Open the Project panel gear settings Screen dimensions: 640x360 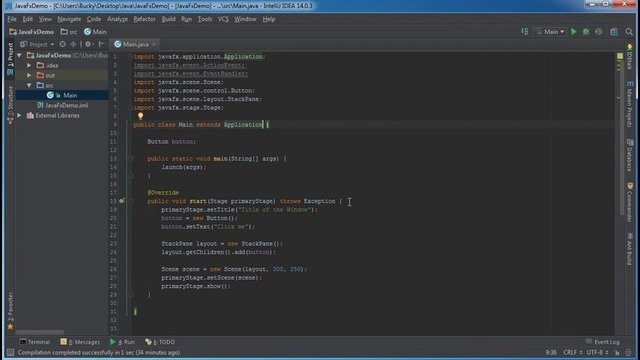[89, 44]
